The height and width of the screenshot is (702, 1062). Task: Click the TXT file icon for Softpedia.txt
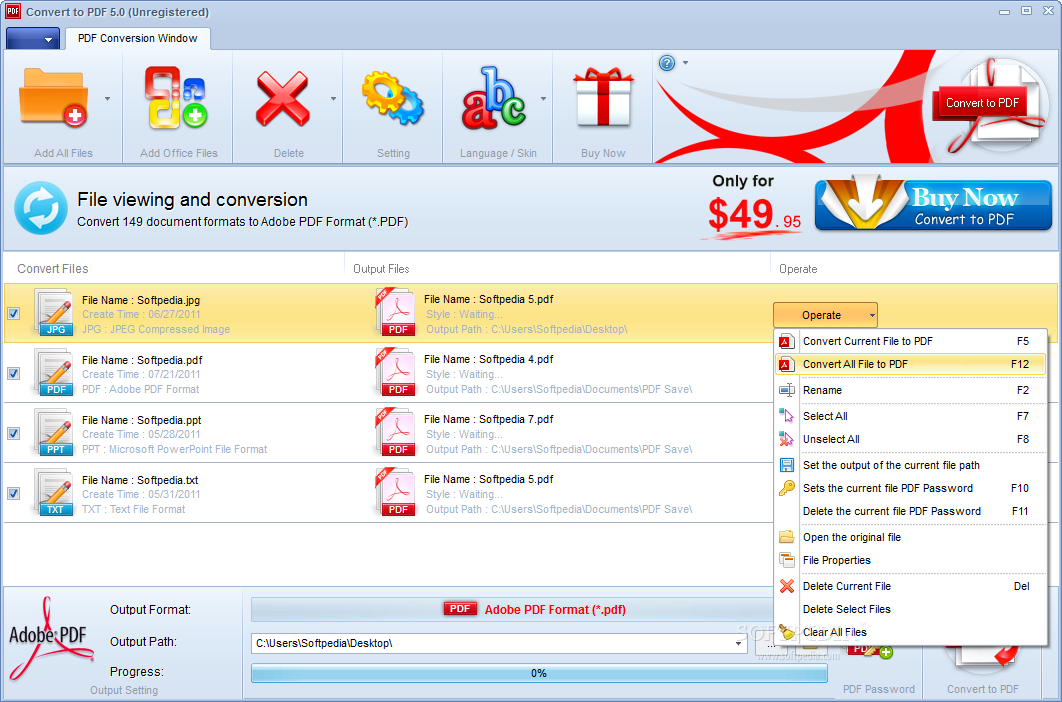tap(54, 493)
